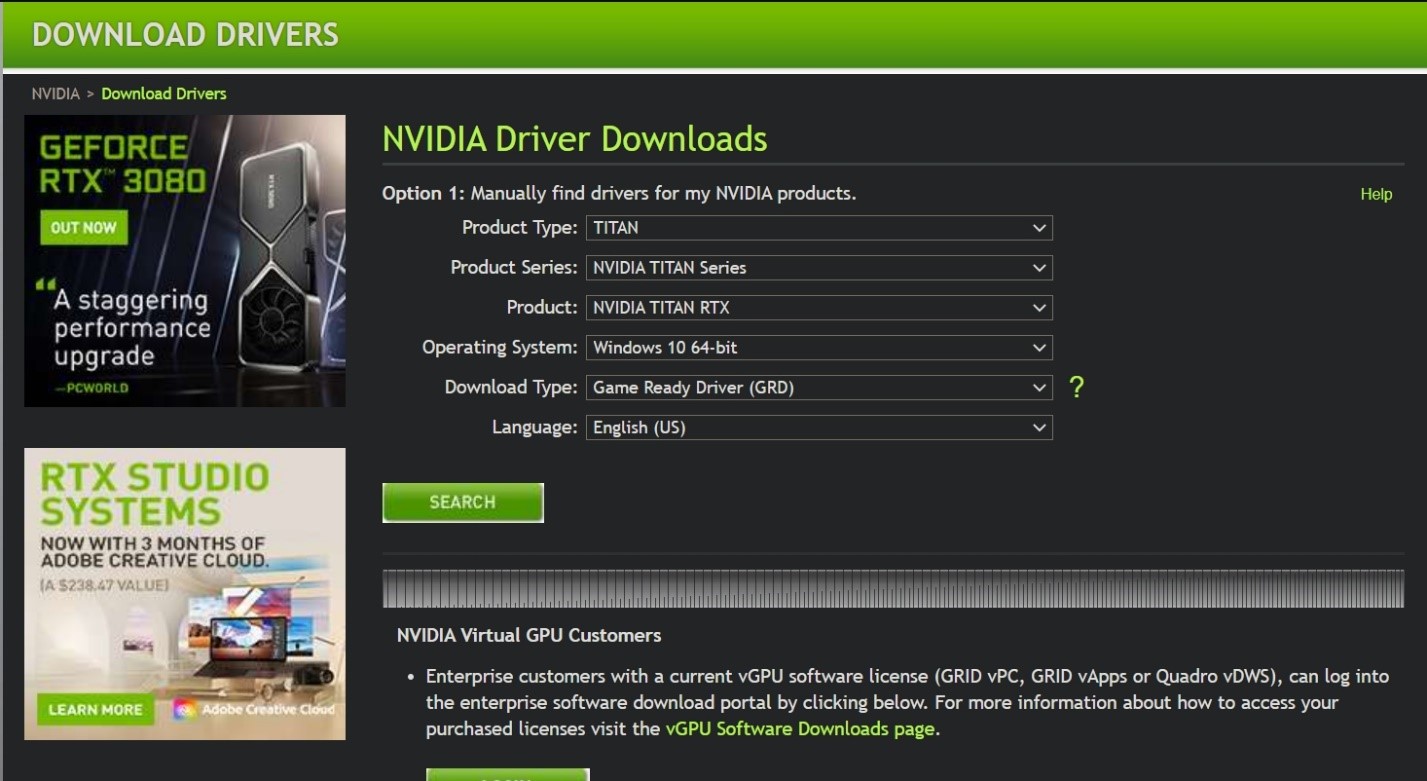Go to NVIDIA breadcrumb home link

click(55, 94)
